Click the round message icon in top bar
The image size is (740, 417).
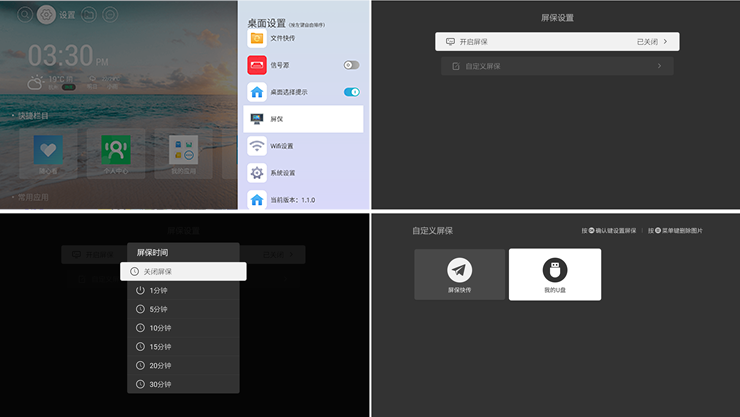(x=110, y=15)
